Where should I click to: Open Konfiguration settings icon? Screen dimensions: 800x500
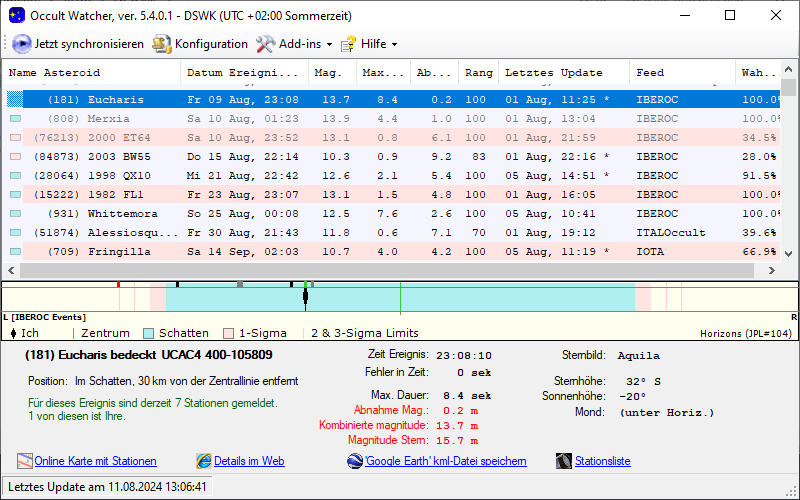[x=162, y=44]
